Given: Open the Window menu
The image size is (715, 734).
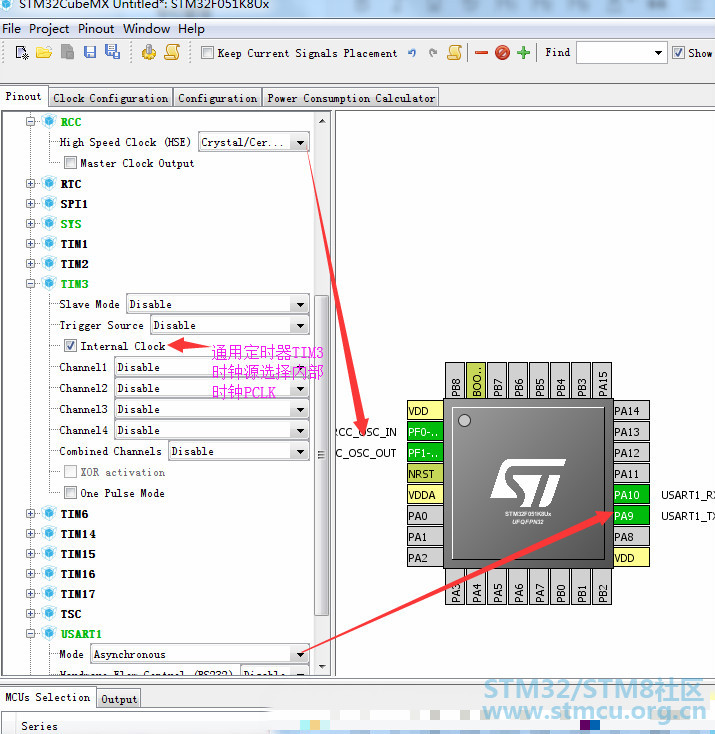Looking at the screenshot, I should point(146,29).
